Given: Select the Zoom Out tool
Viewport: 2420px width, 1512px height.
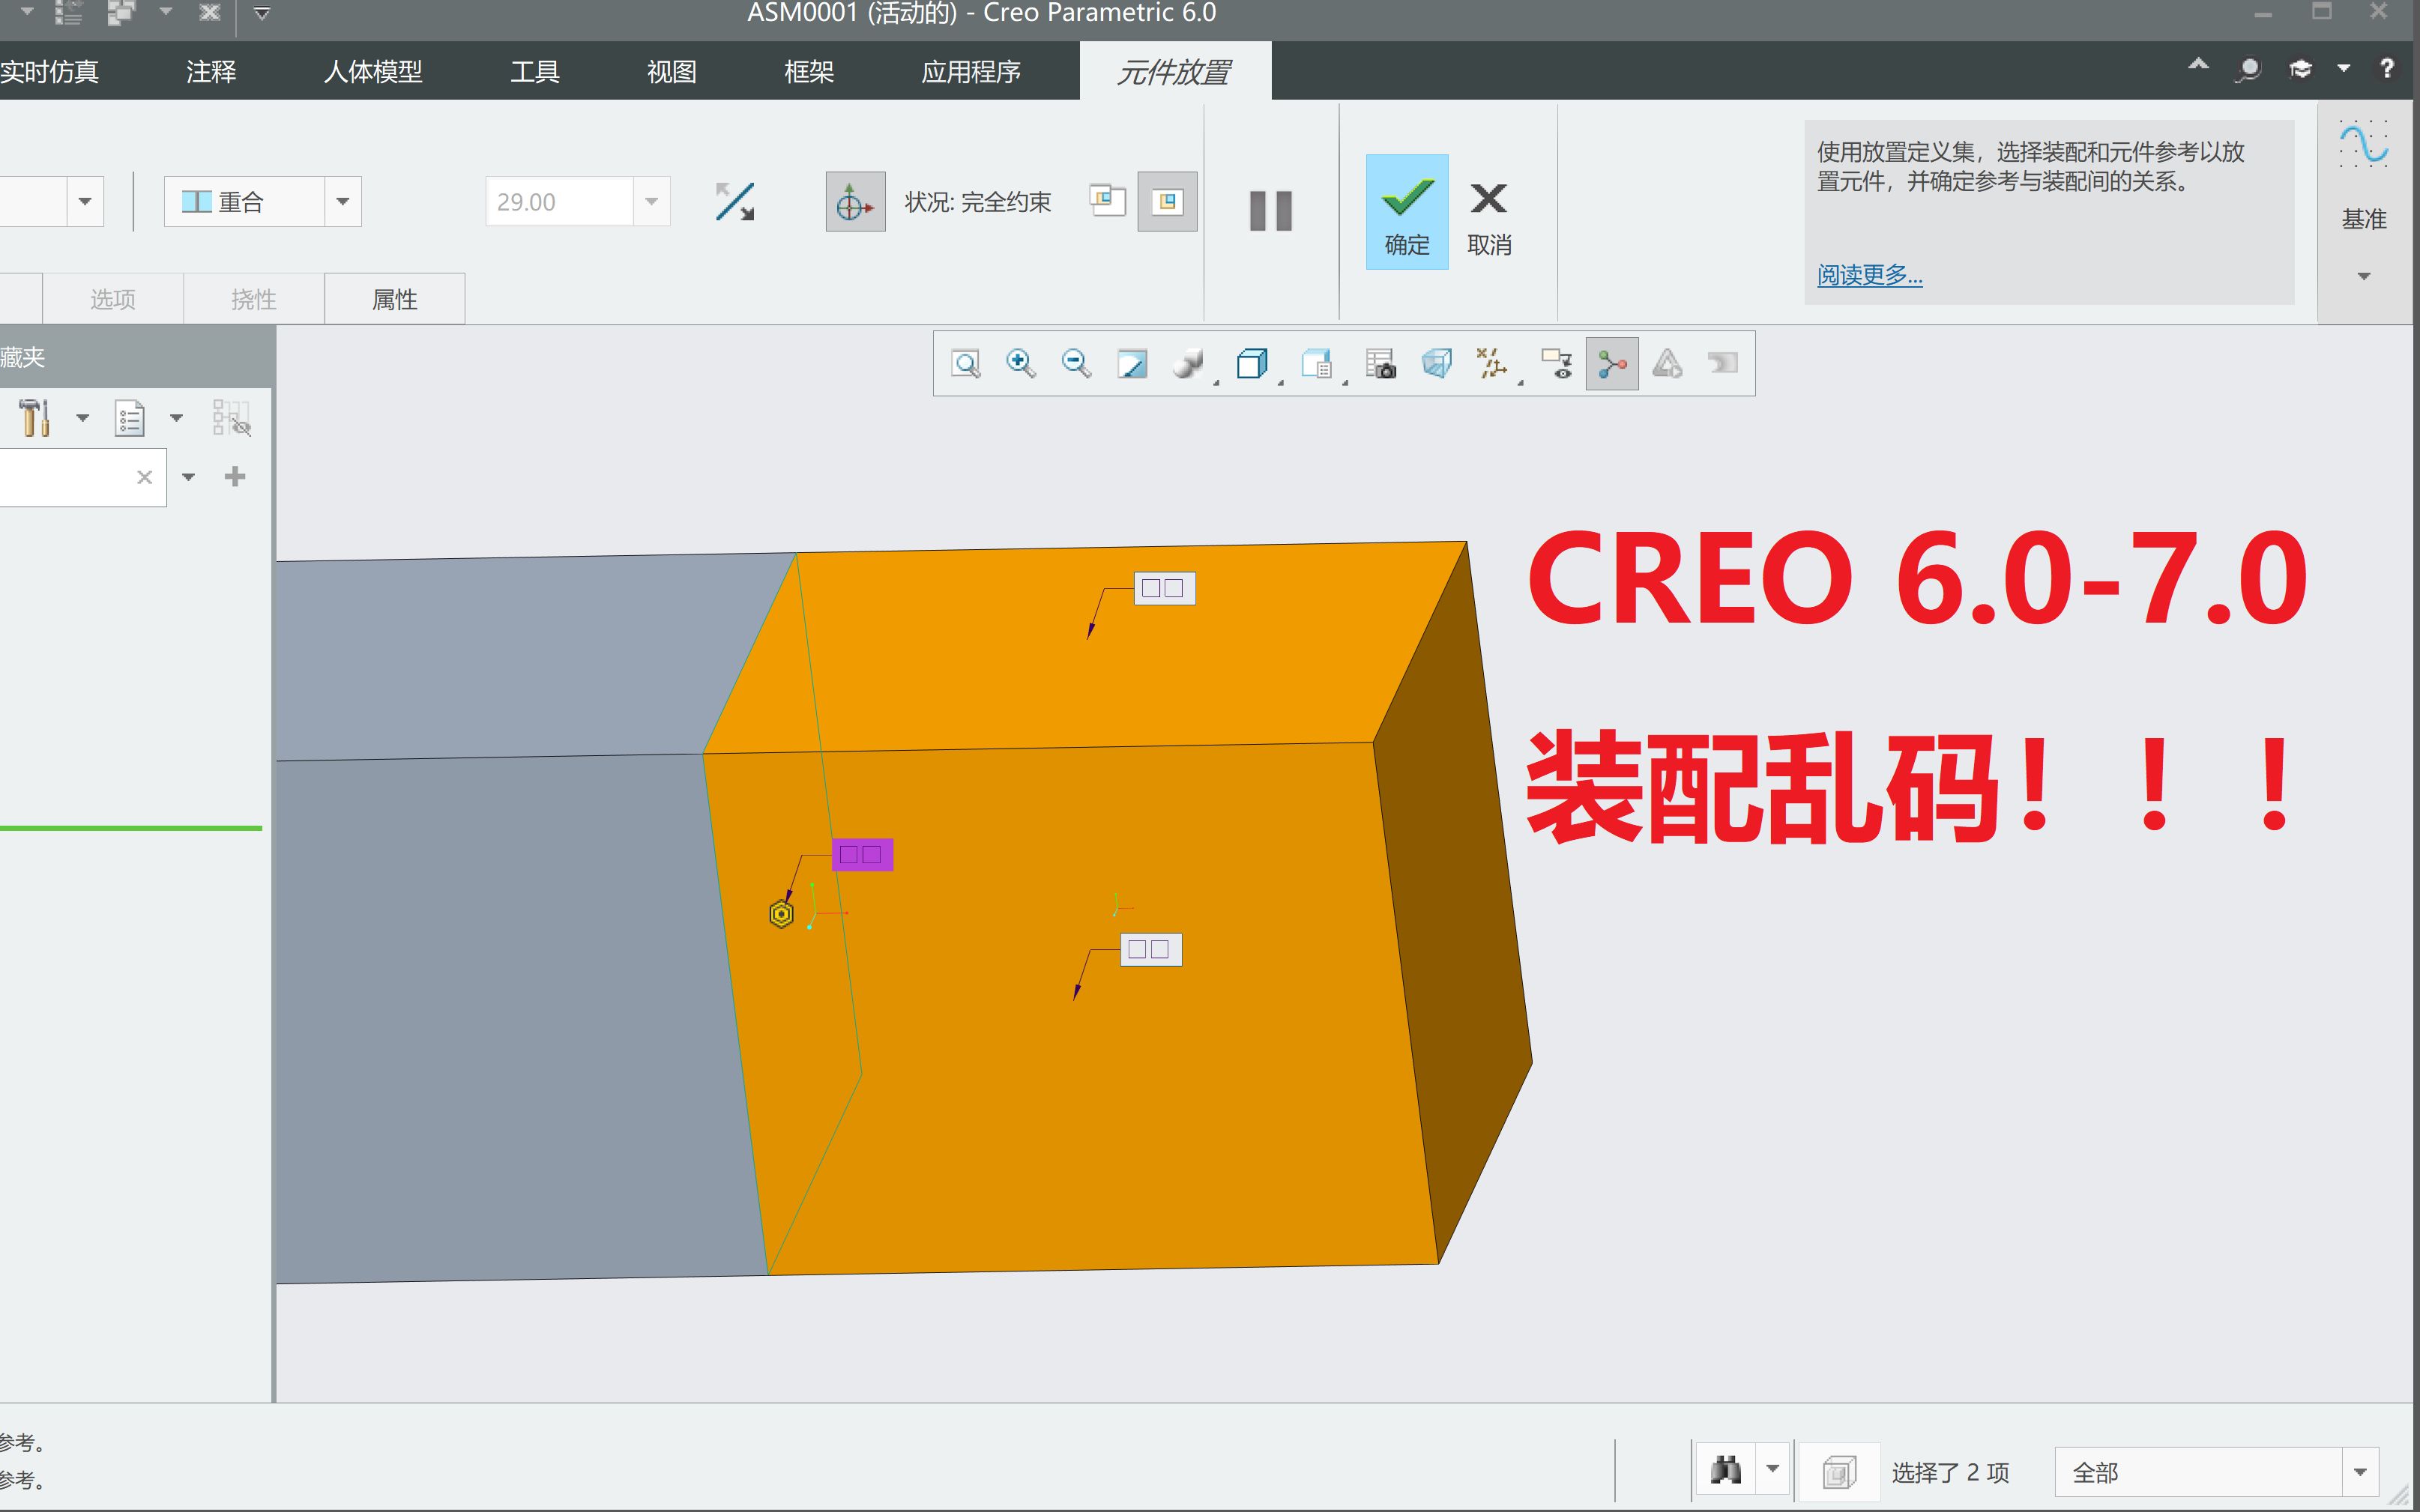Looking at the screenshot, I should point(1075,363).
